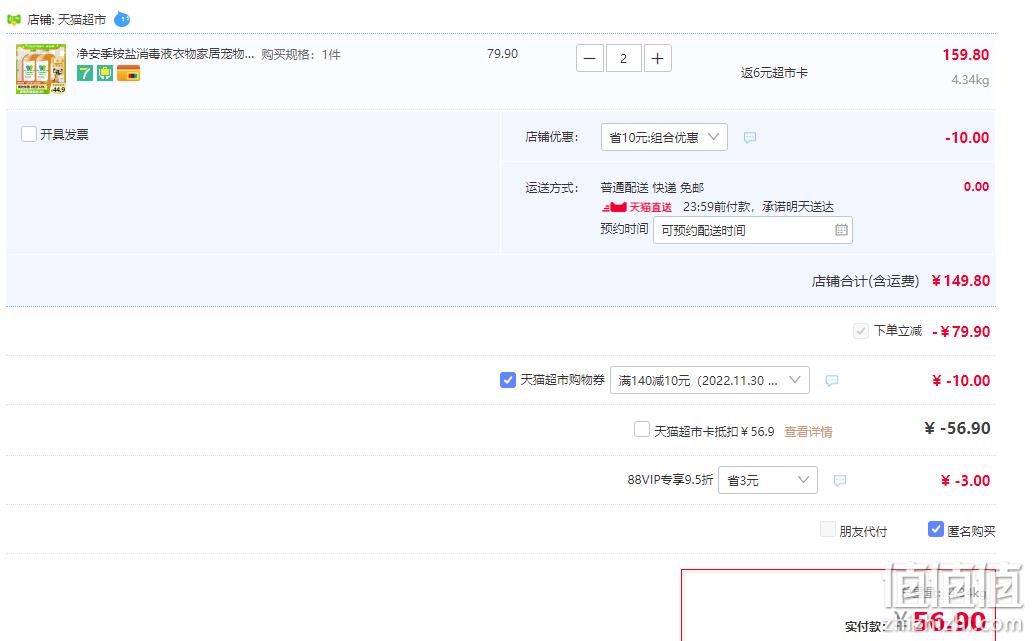1032x641 pixels.
Task: Decrease quantity with the minus button
Action: 590,59
